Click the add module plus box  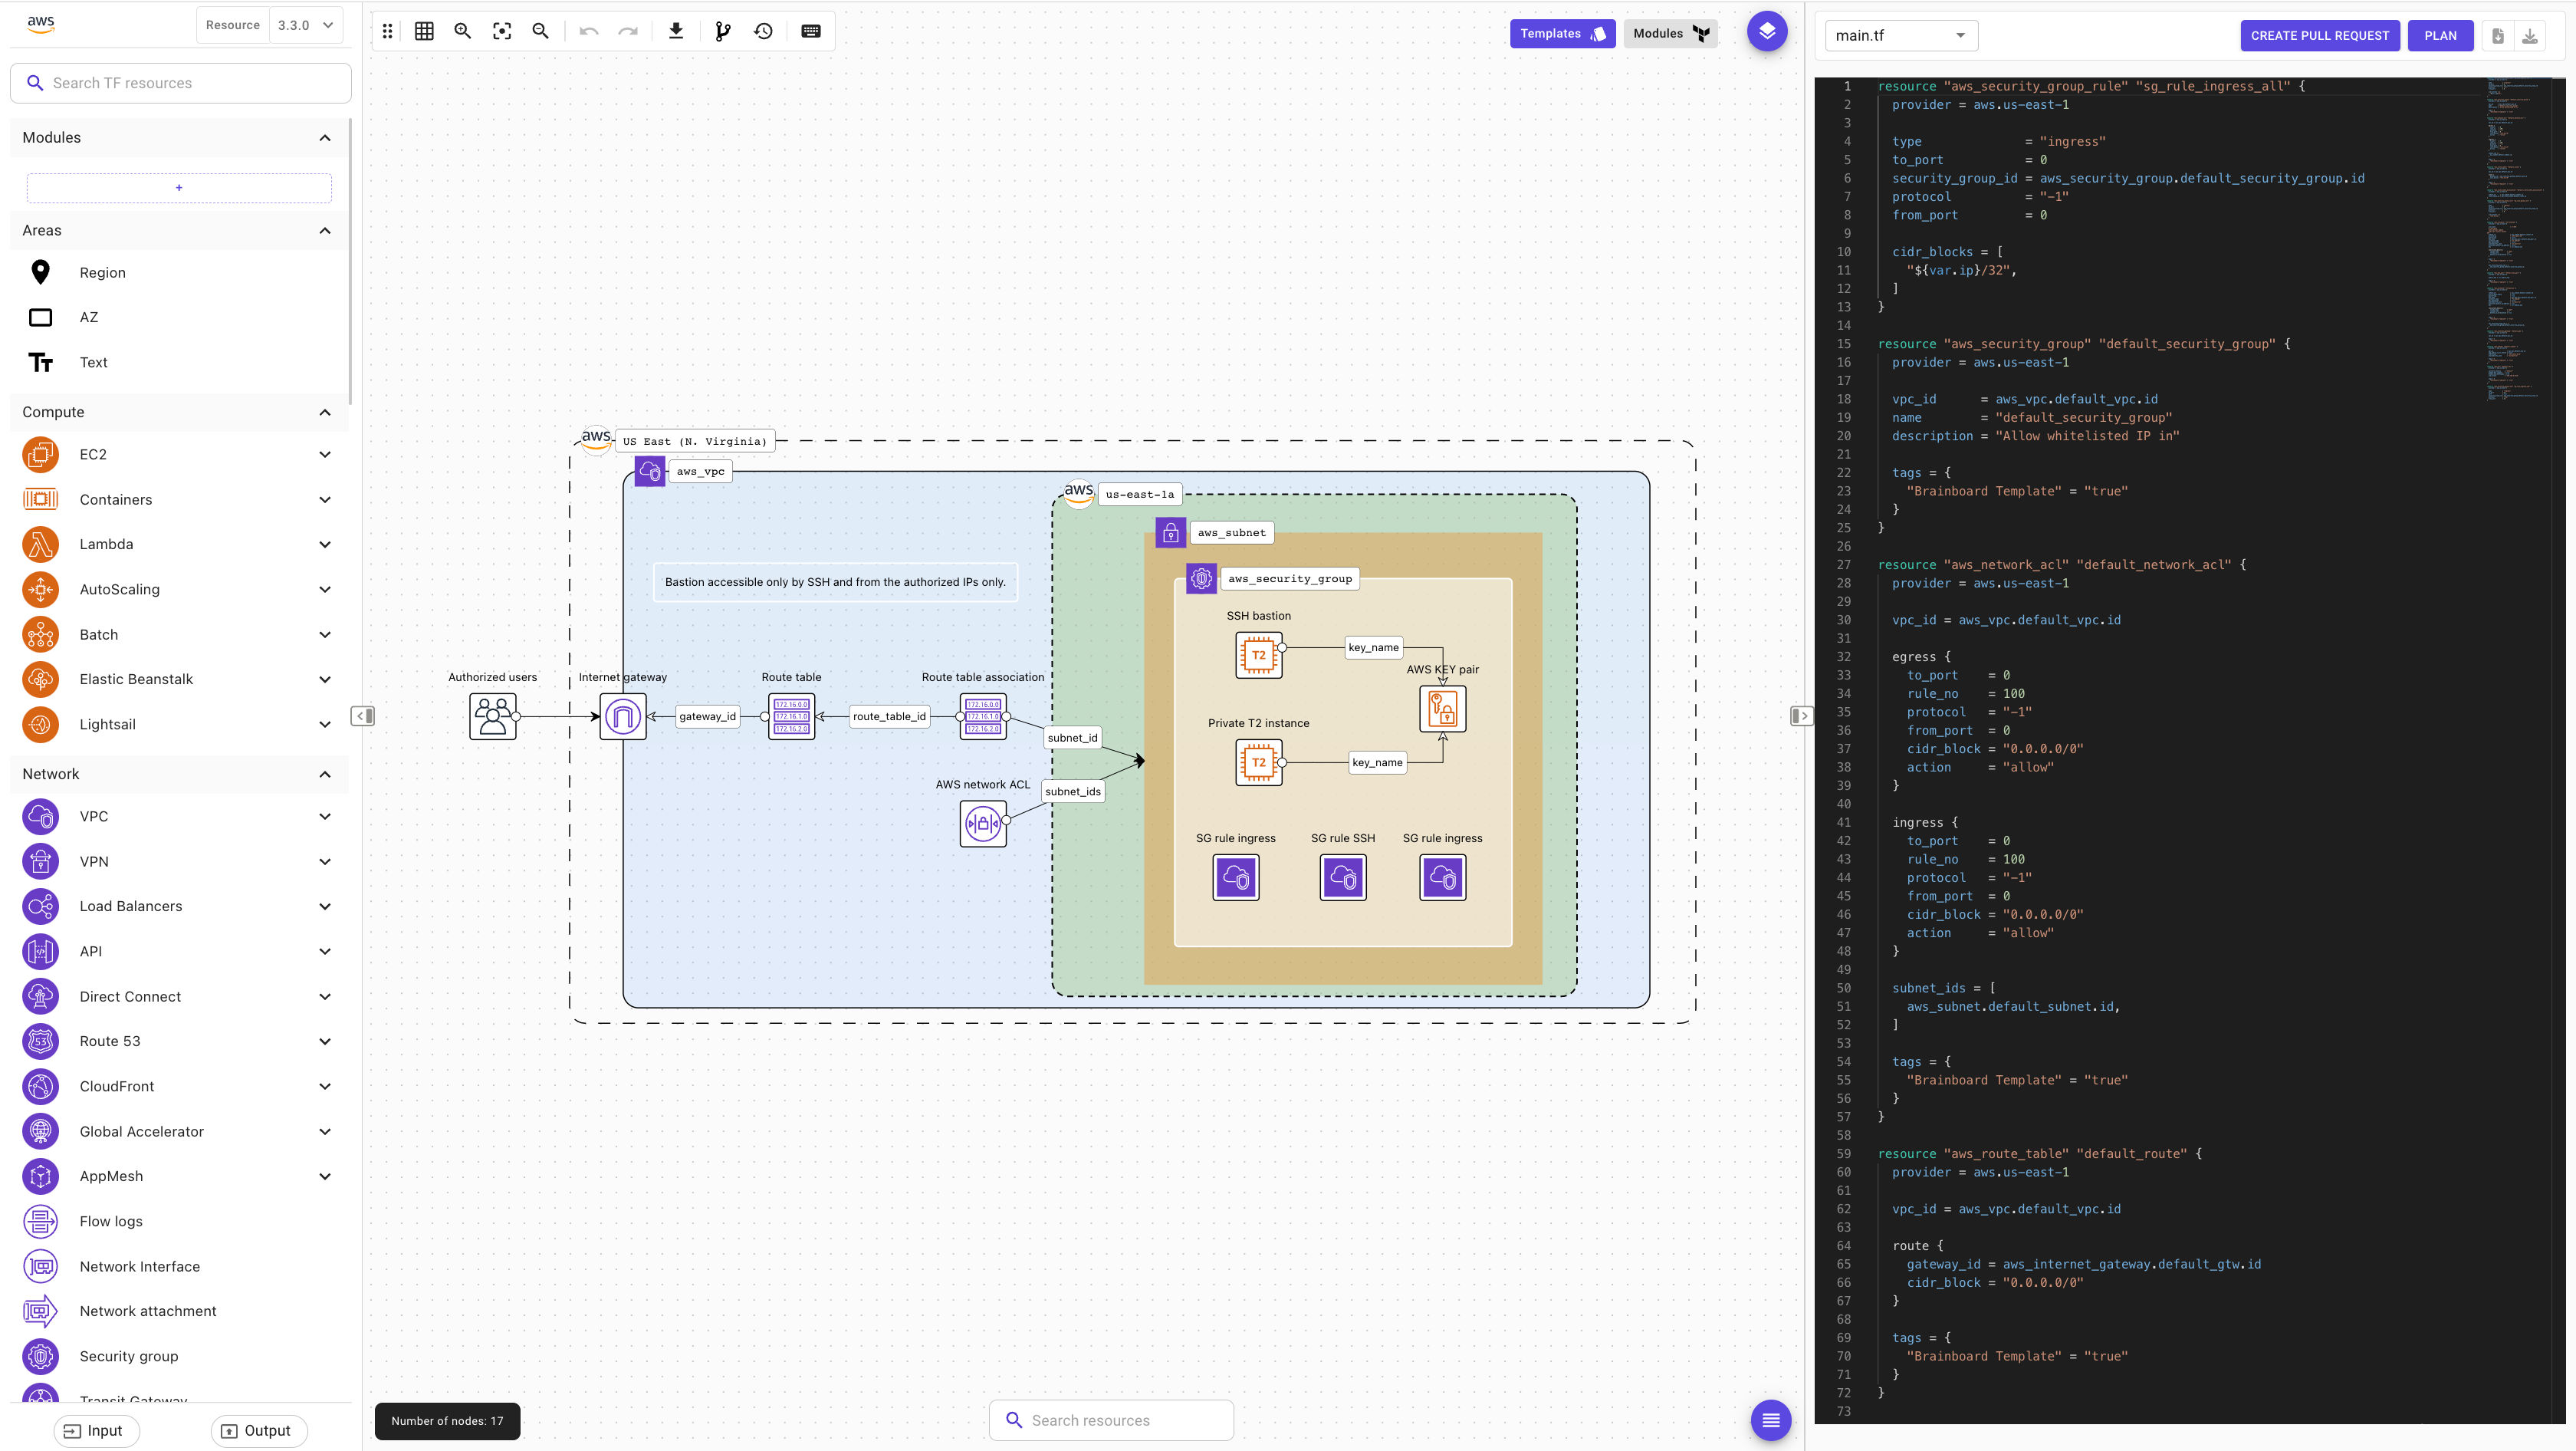click(179, 187)
